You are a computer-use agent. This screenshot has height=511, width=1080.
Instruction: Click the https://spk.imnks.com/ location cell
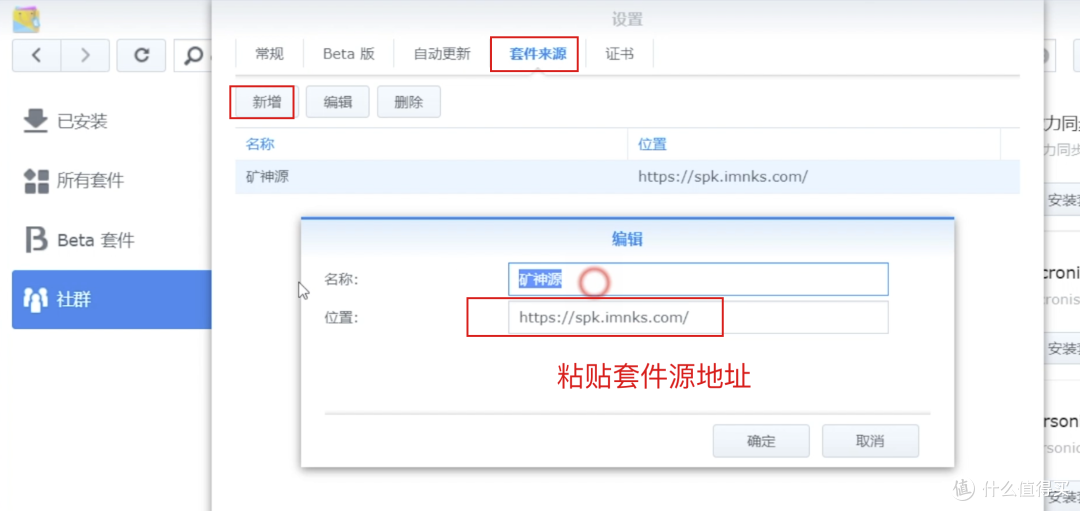pyautogui.click(x=723, y=176)
